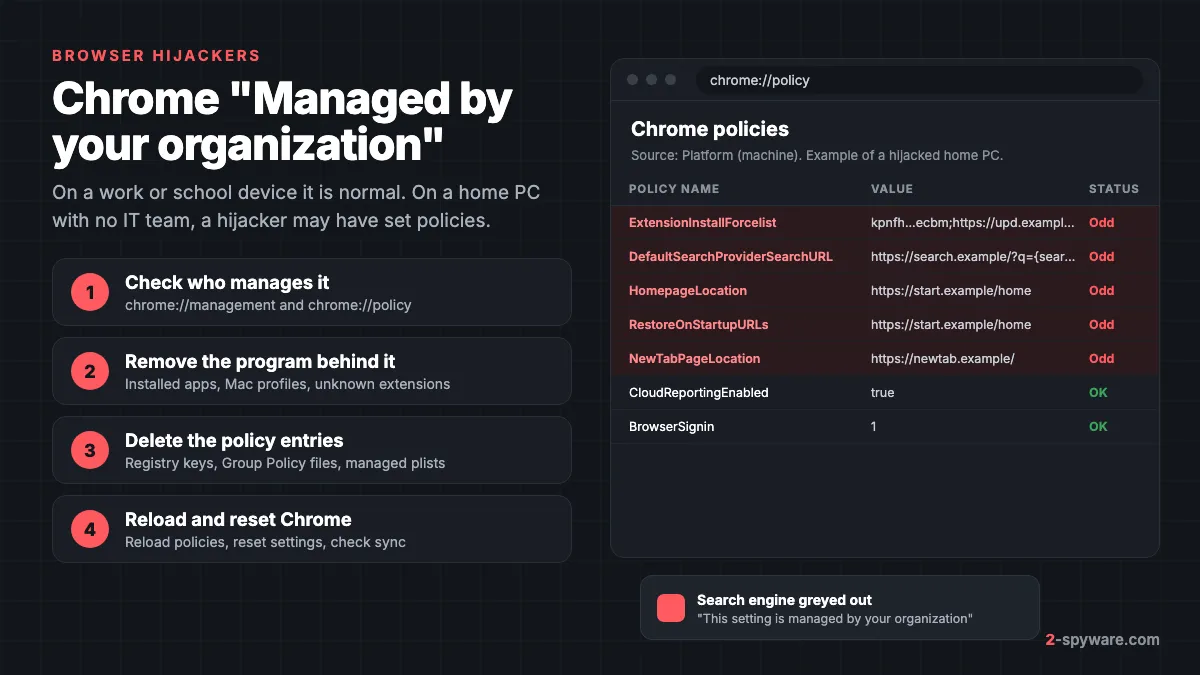
Task: Select the RestoreOnStartupURLs policy name
Action: (x=699, y=325)
